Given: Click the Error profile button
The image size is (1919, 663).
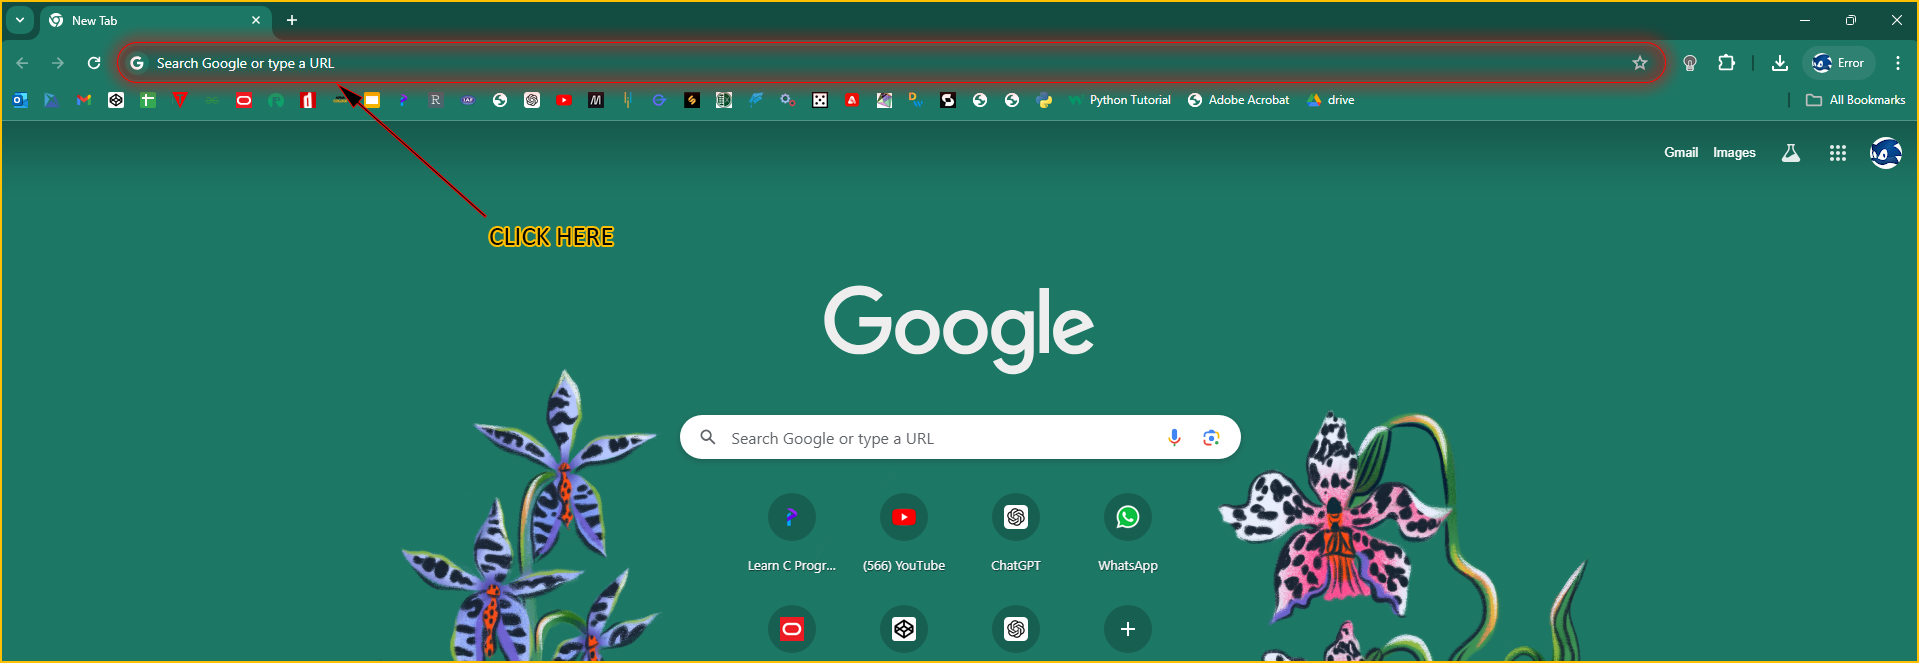Looking at the screenshot, I should (1838, 63).
